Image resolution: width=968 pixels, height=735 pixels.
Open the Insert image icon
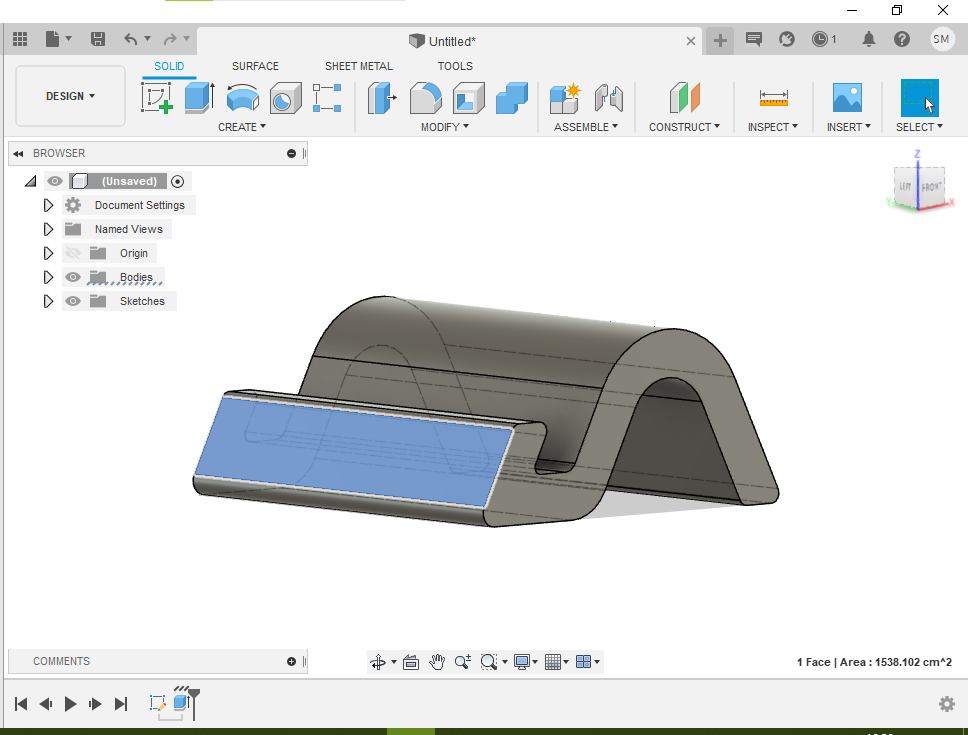tap(847, 98)
